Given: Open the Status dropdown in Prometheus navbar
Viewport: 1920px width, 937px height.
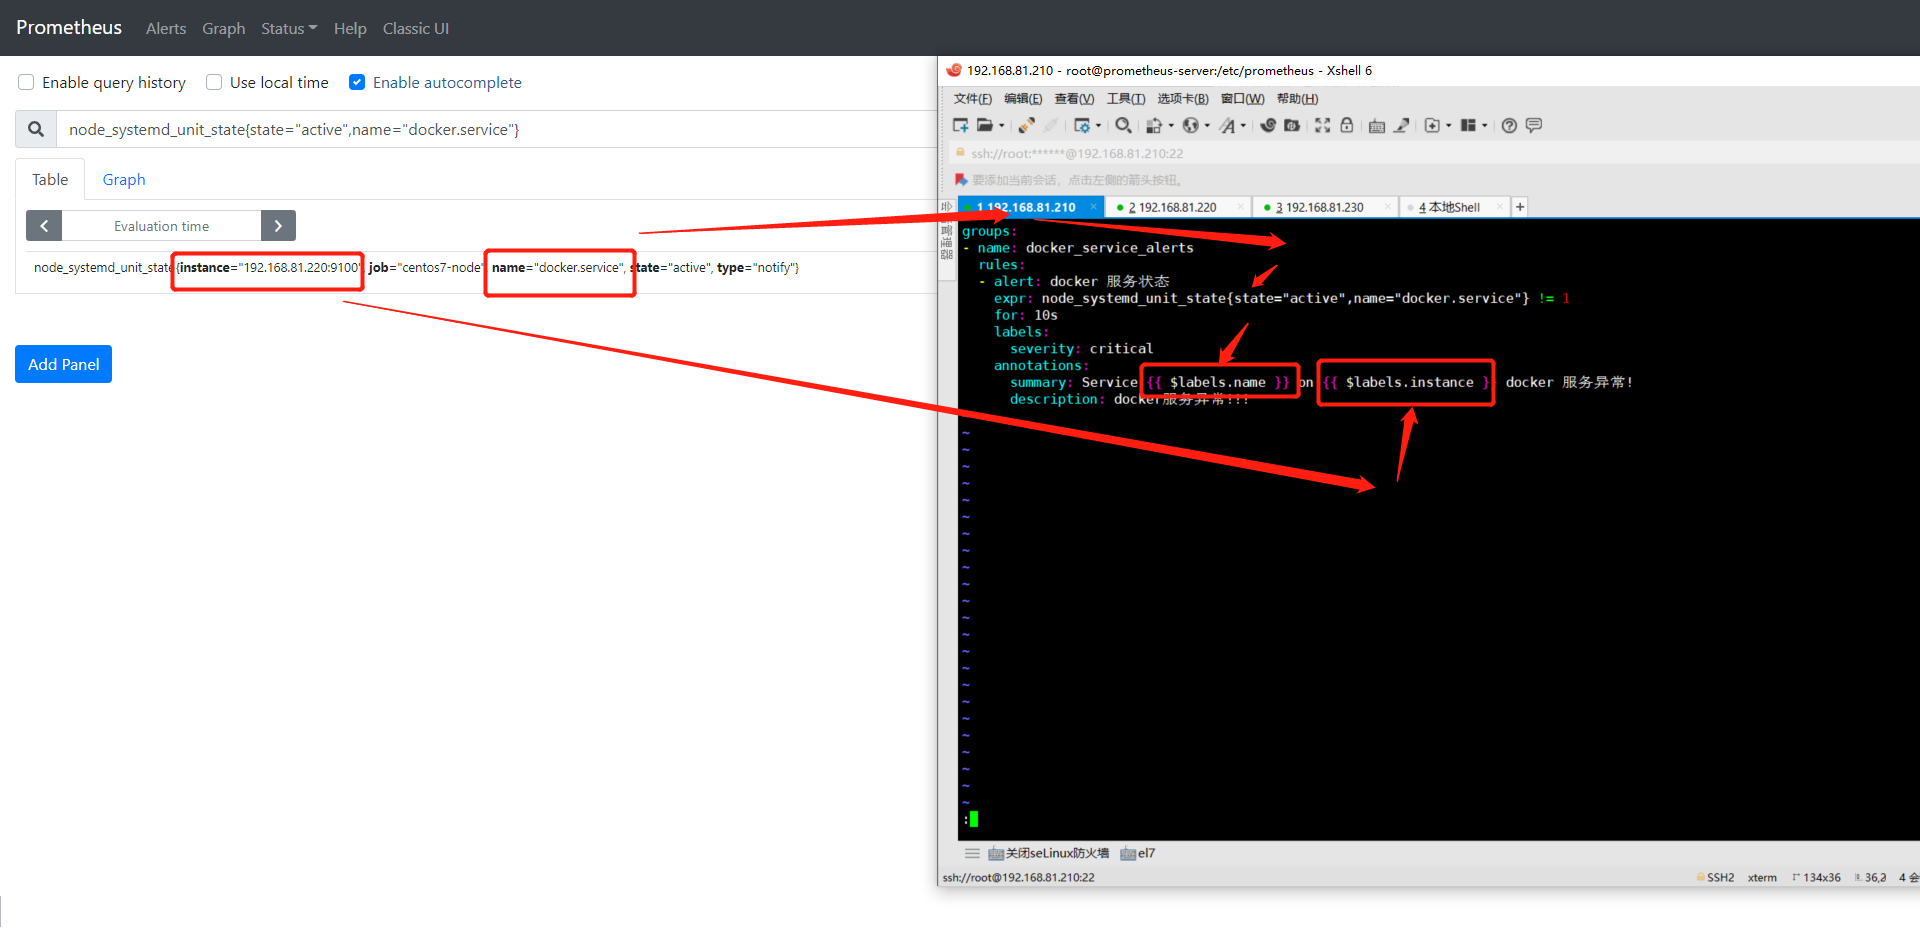Looking at the screenshot, I should (288, 28).
